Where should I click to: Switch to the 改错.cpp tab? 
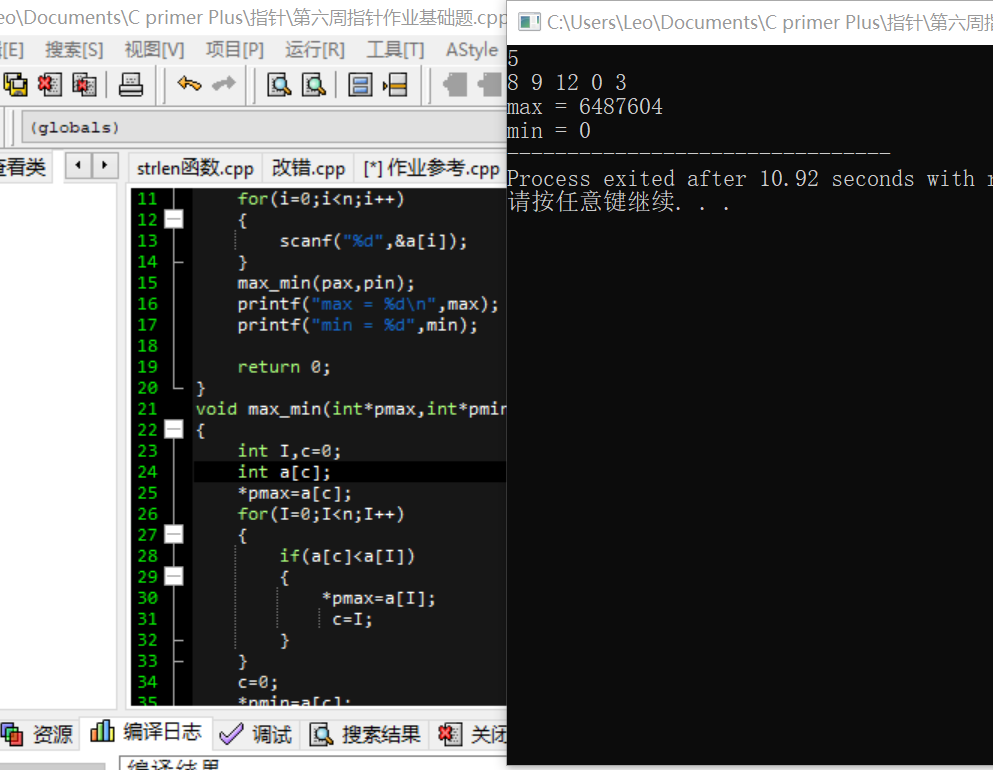(308, 168)
